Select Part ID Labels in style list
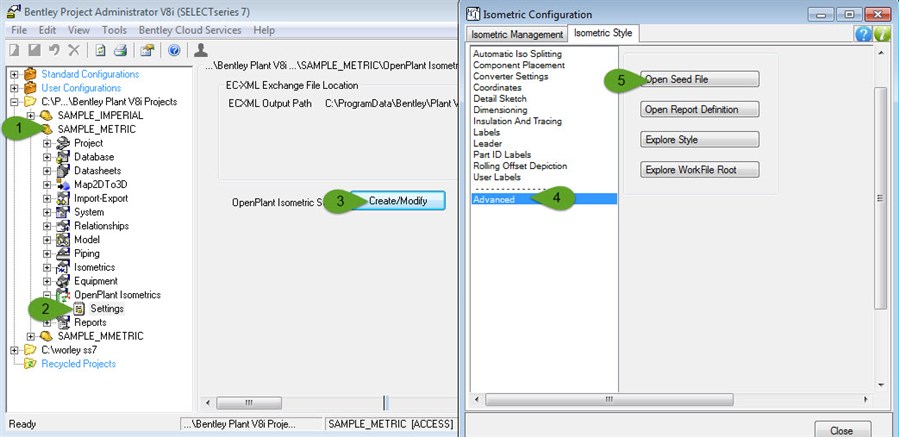 (x=502, y=155)
